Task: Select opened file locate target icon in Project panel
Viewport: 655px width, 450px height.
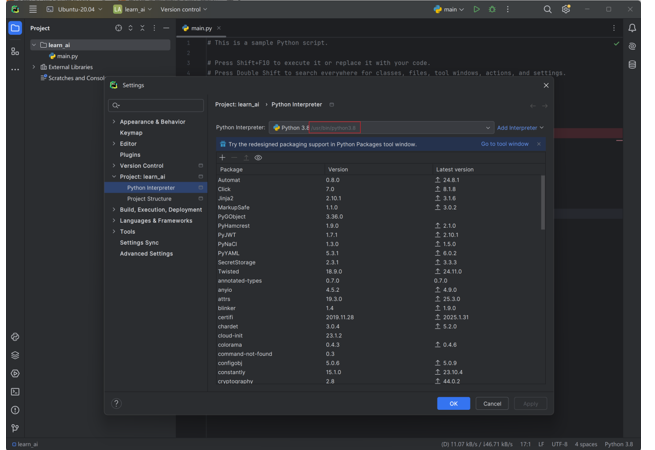Action: 119,28
